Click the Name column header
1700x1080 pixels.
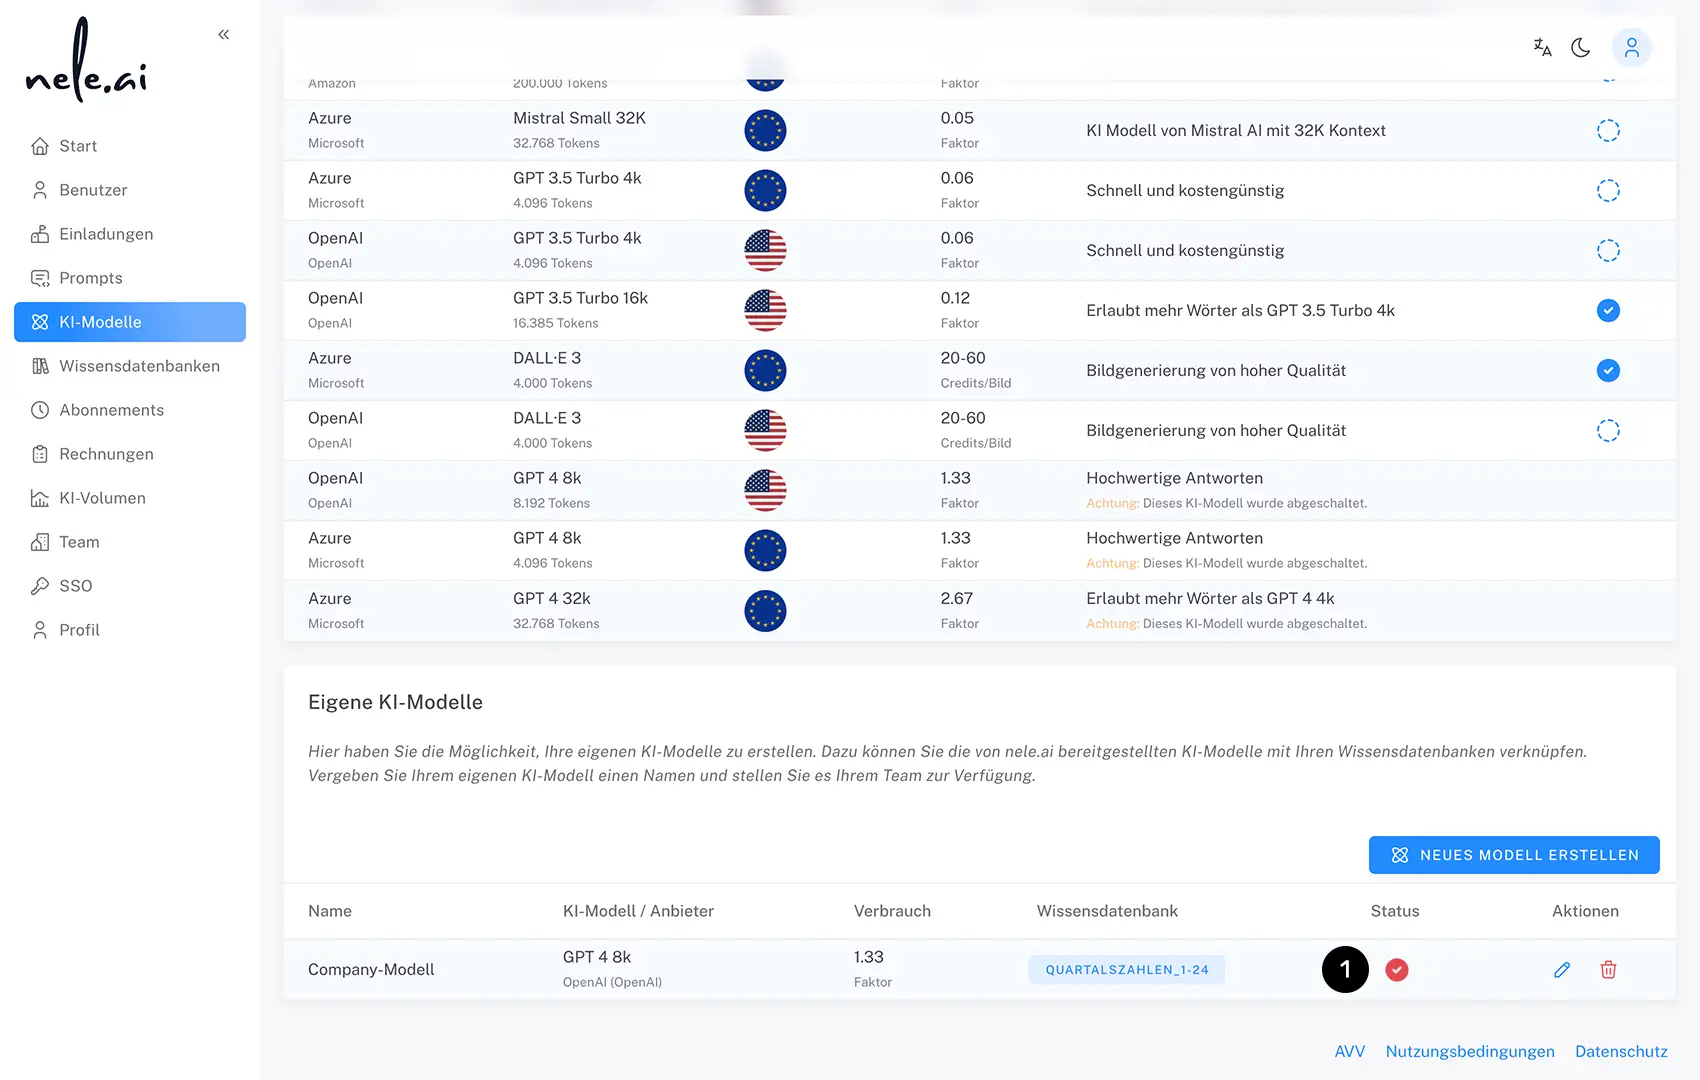[x=330, y=911]
